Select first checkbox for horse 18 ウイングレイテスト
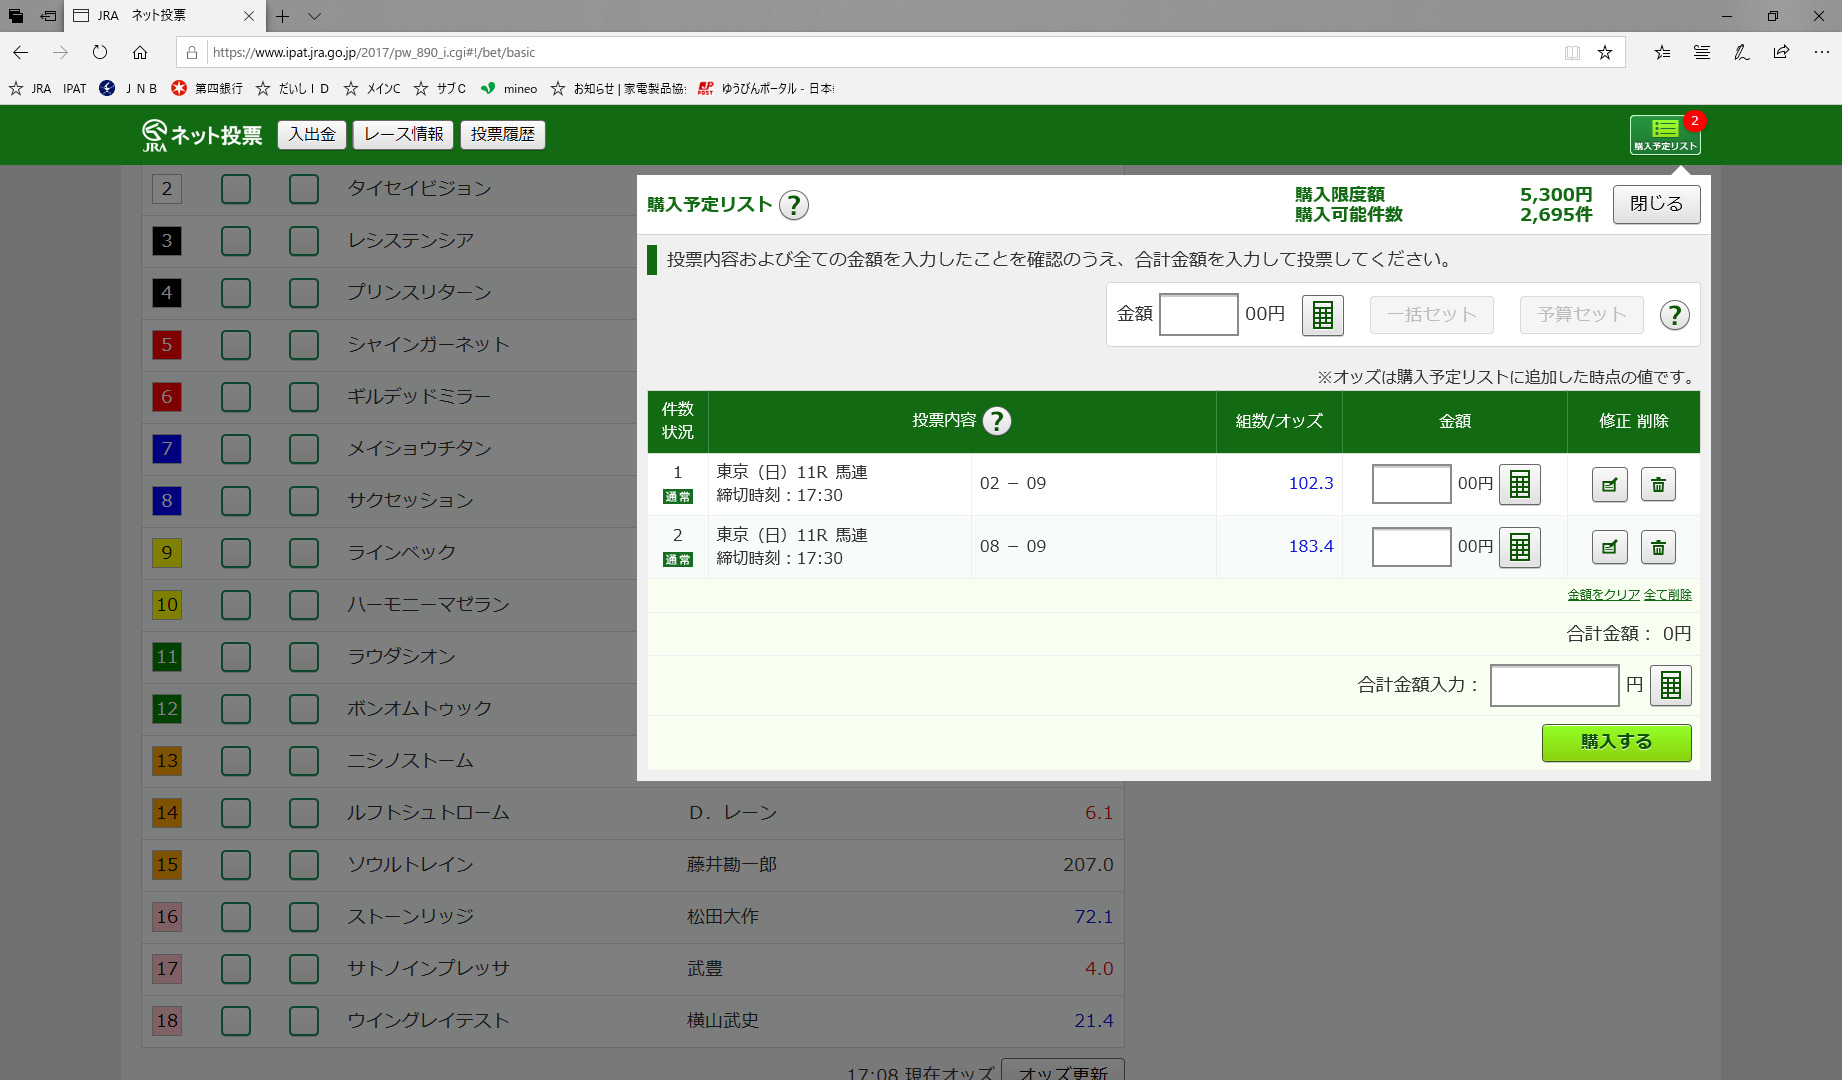Image resolution: width=1842 pixels, height=1080 pixels. pos(236,1021)
